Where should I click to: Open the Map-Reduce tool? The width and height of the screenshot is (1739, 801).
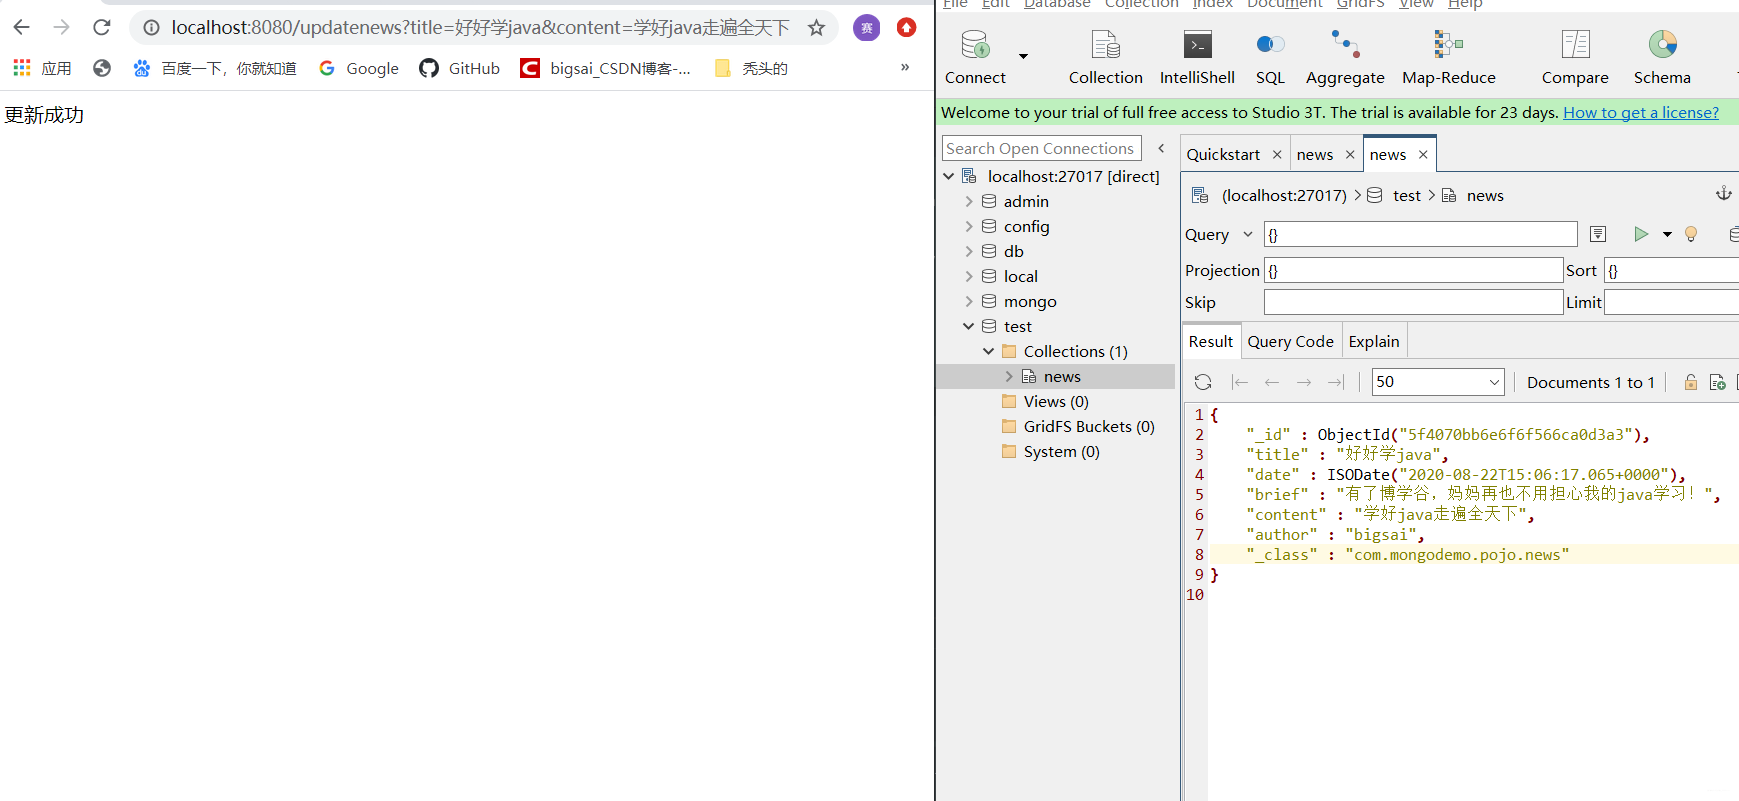pyautogui.click(x=1448, y=57)
